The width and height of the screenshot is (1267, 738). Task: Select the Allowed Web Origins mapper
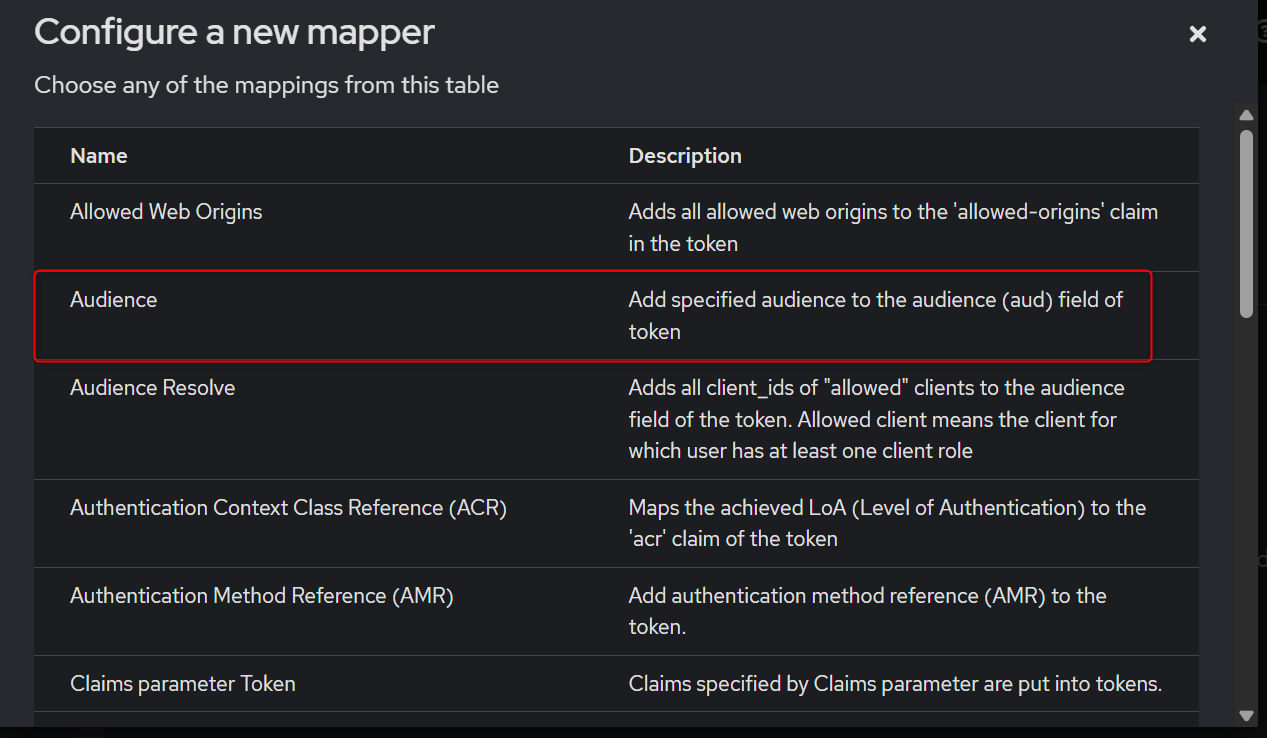[x=166, y=212]
